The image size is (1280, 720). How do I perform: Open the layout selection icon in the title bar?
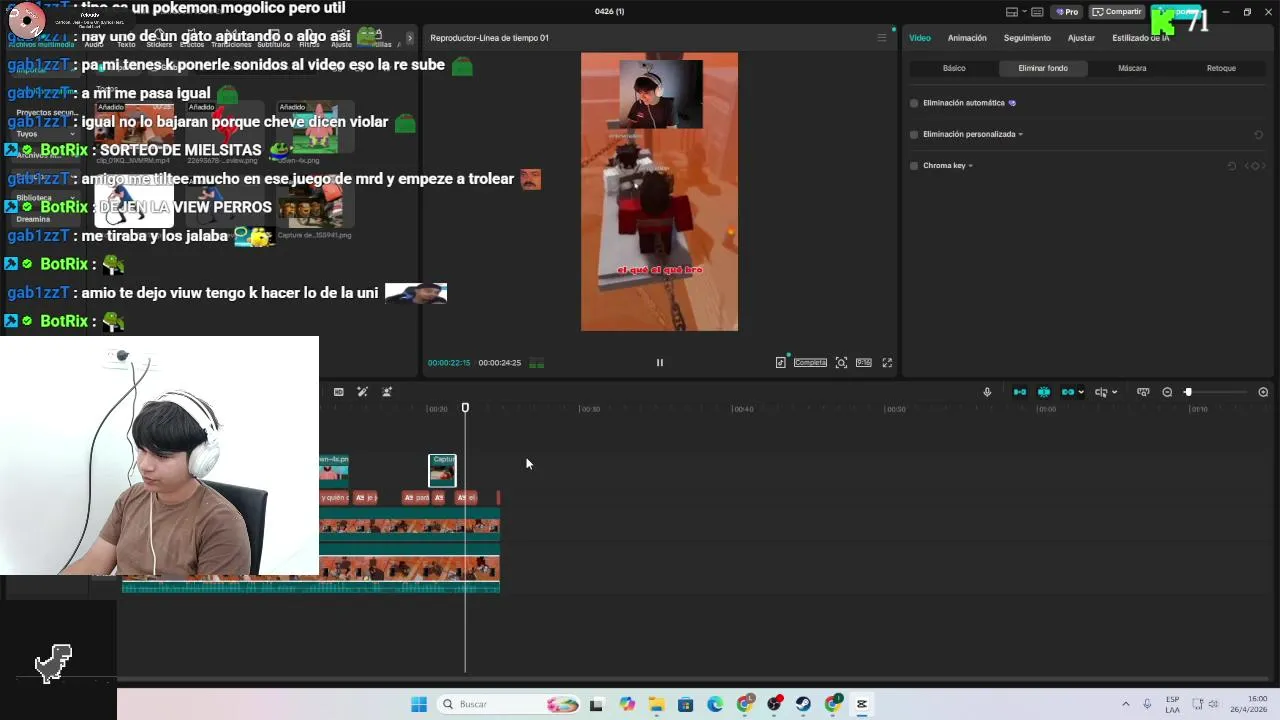pyautogui.click(x=1012, y=12)
